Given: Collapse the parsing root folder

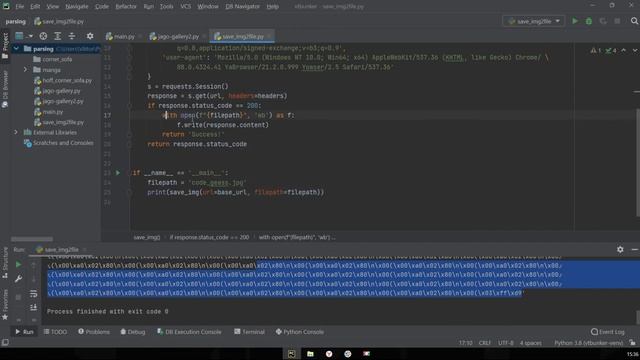Looking at the screenshot, I should [x=16, y=49].
